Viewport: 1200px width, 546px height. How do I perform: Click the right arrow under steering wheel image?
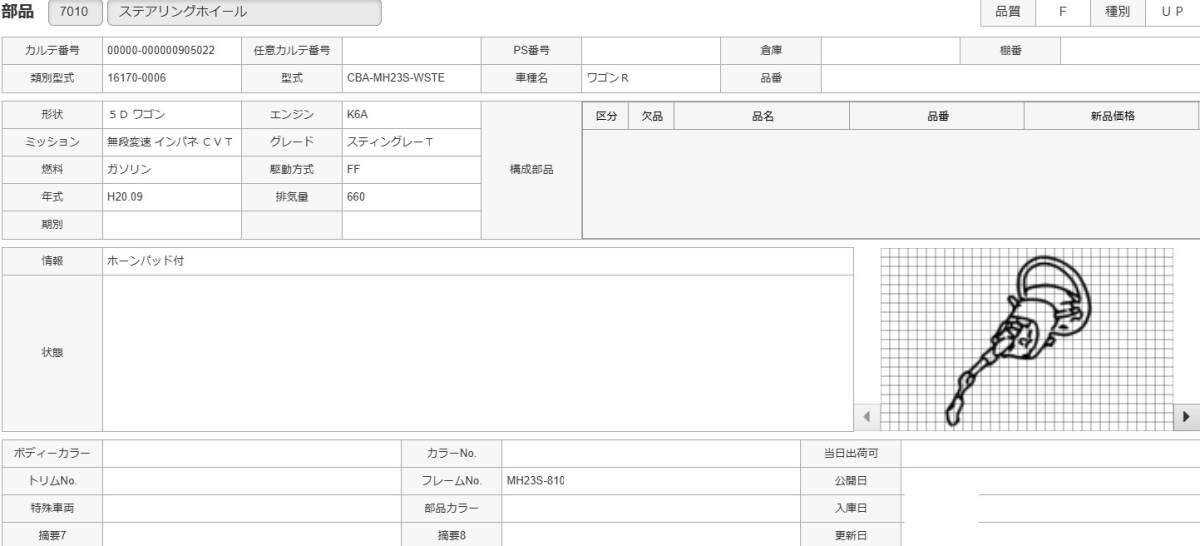[1187, 416]
